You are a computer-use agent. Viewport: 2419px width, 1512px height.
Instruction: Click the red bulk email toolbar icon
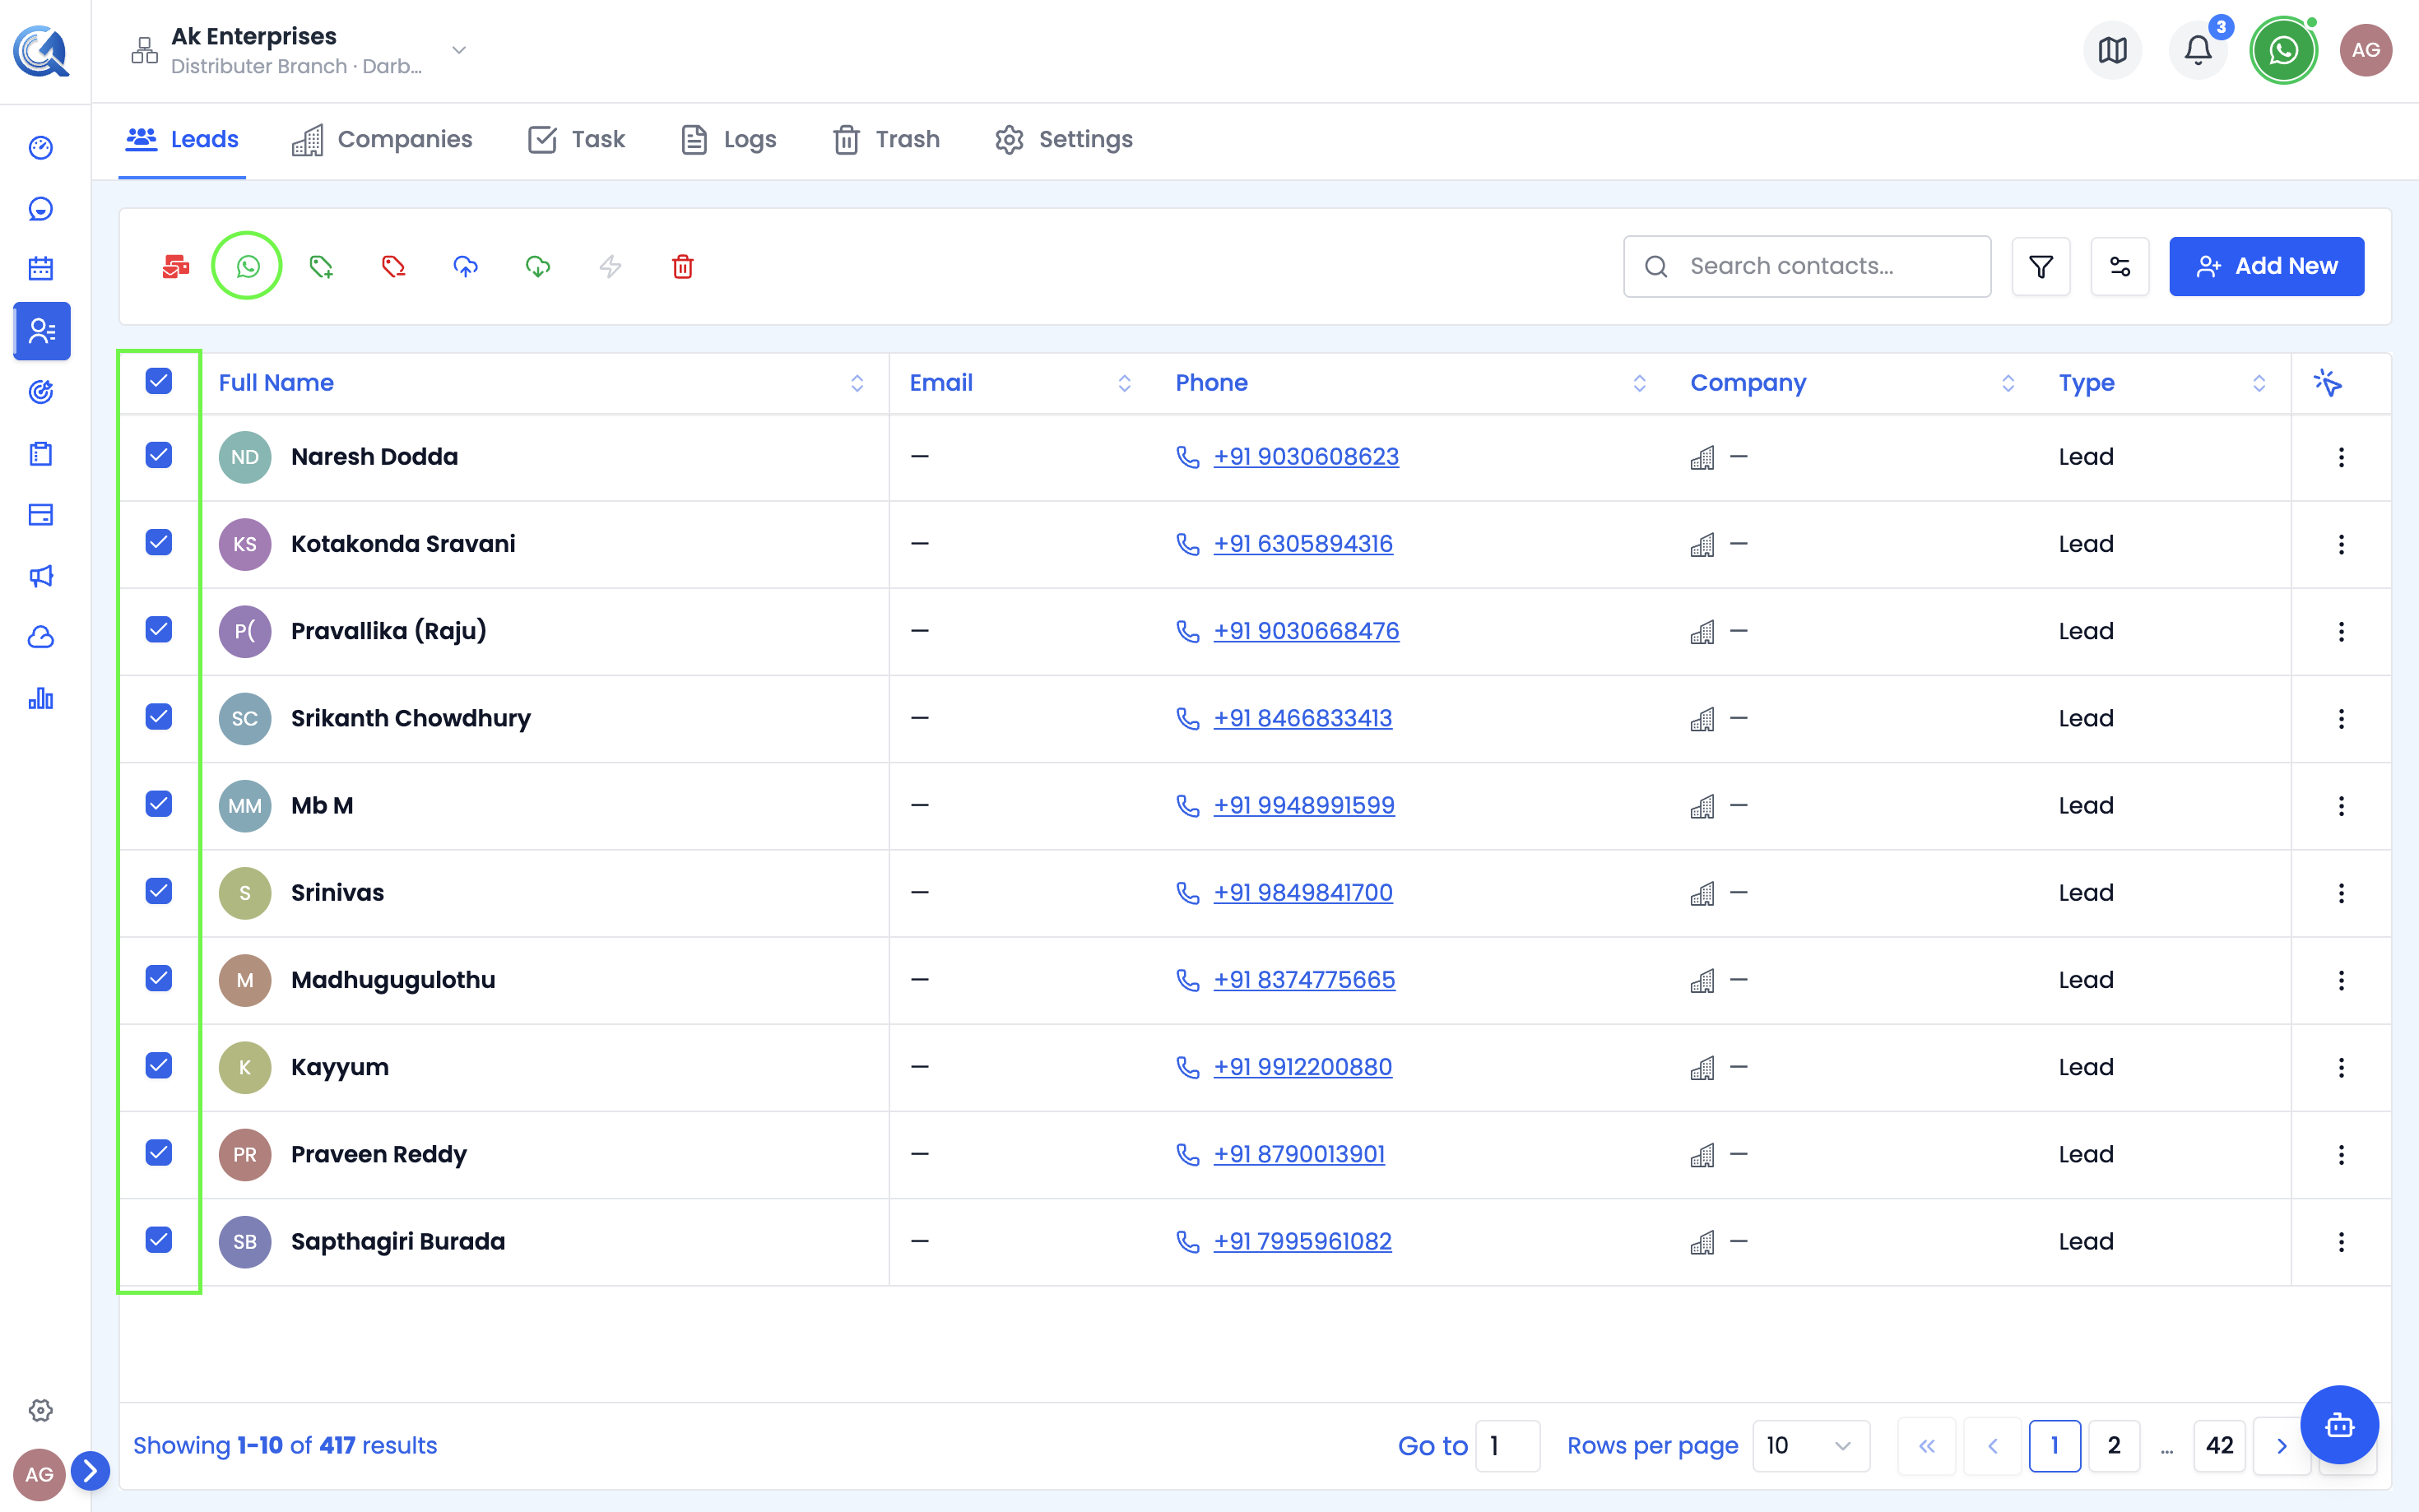point(176,266)
